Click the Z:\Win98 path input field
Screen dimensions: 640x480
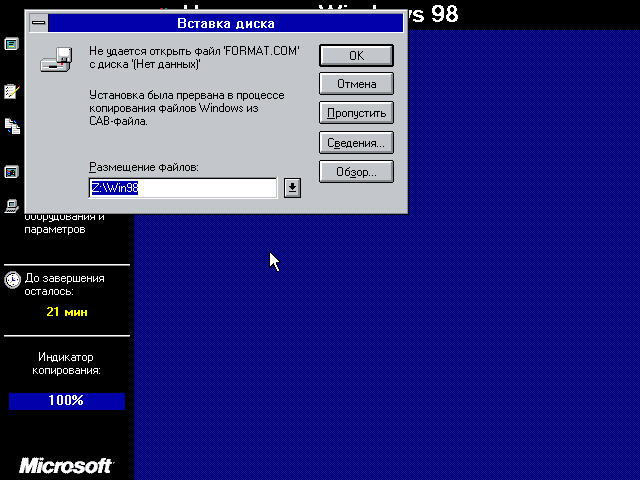182,188
